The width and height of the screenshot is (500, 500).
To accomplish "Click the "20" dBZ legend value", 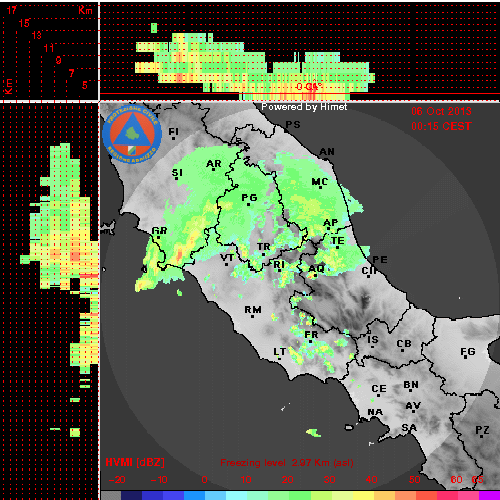I will click(x=288, y=480).
